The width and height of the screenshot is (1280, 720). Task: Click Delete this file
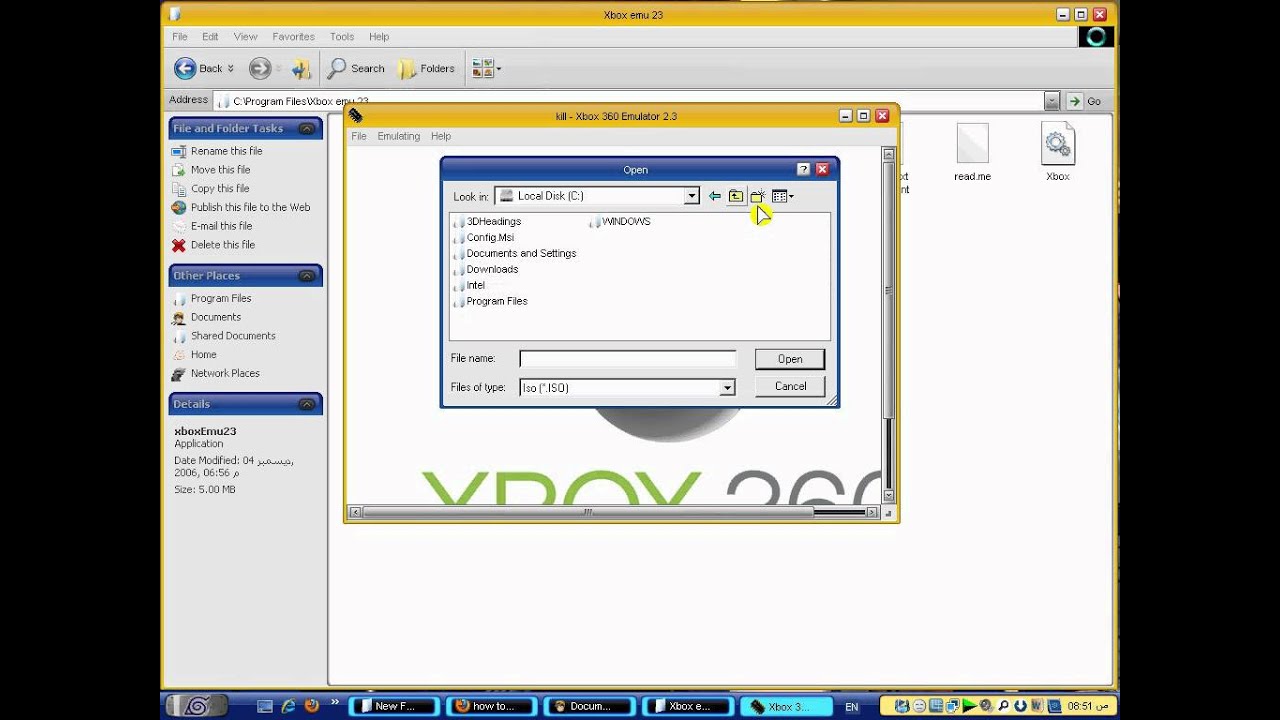[222, 245]
